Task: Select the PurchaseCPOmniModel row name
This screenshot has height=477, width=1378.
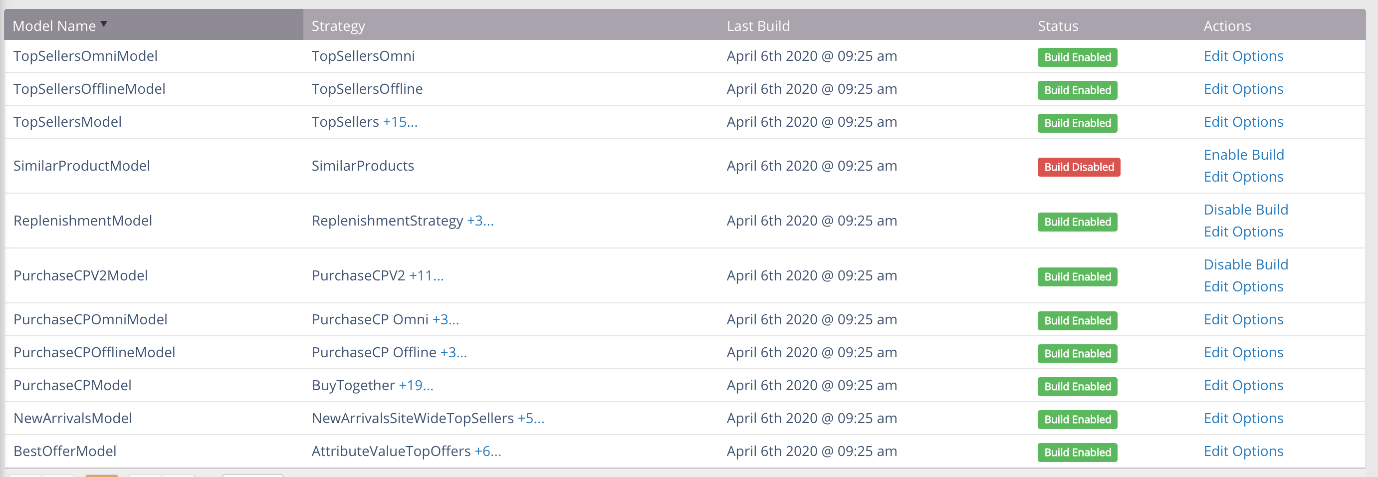Action: pyautogui.click(x=90, y=320)
